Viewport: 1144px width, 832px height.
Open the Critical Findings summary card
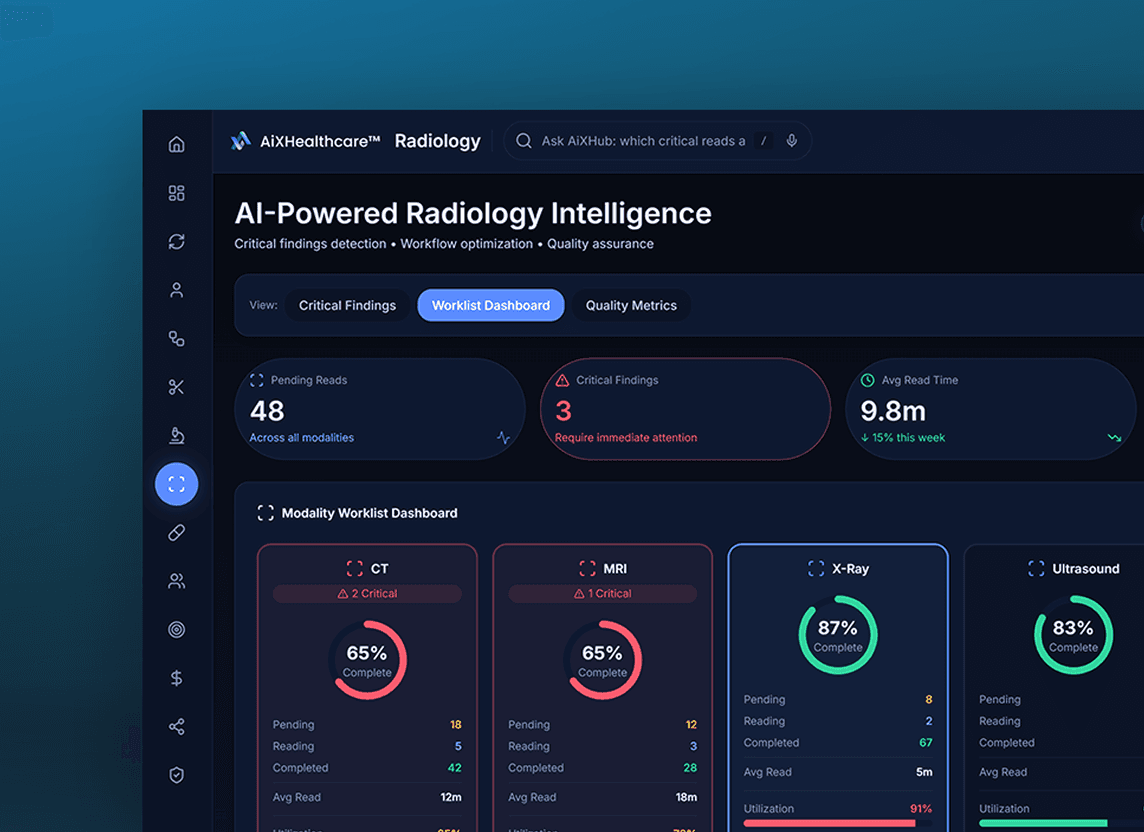coord(685,409)
